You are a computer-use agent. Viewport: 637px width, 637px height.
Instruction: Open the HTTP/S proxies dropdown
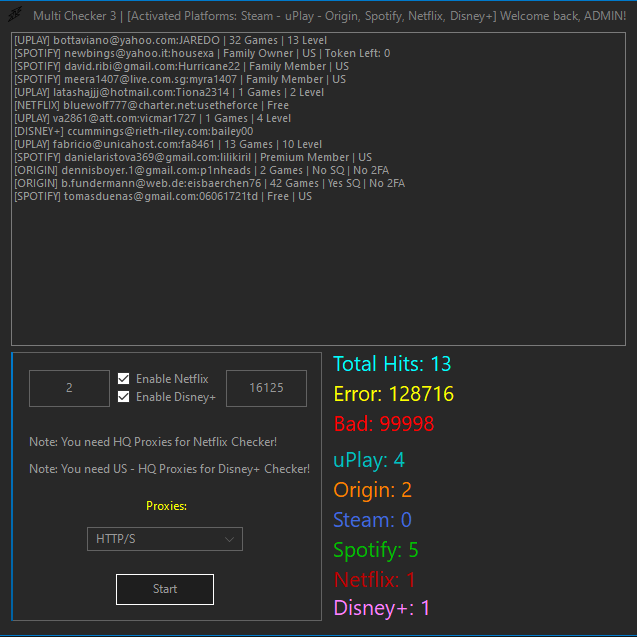pos(165,539)
